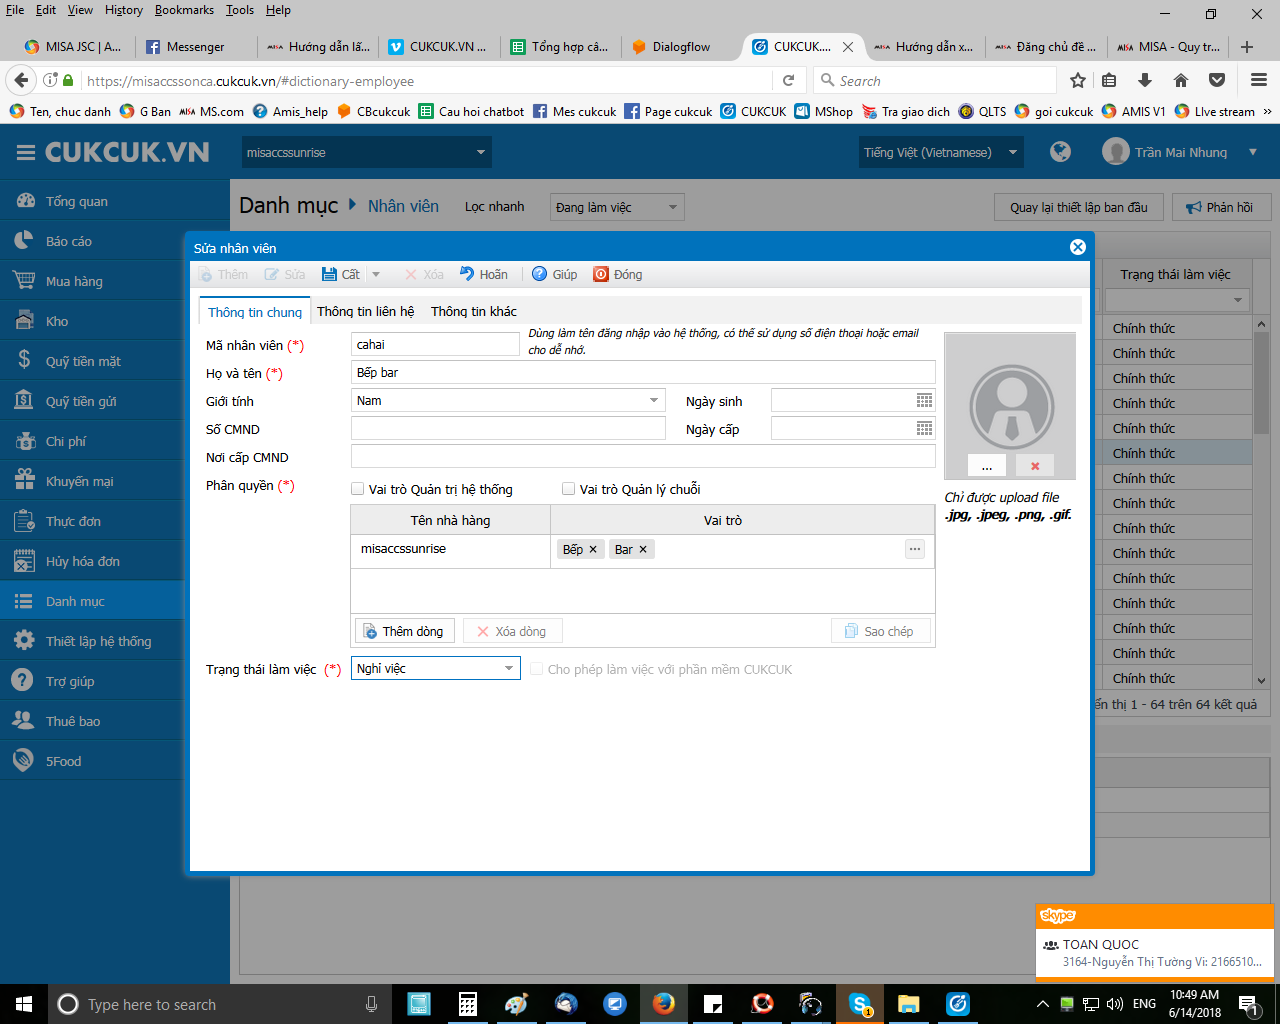
Task: Expand the Trạng thái làm việc dropdown
Action: click(x=509, y=668)
